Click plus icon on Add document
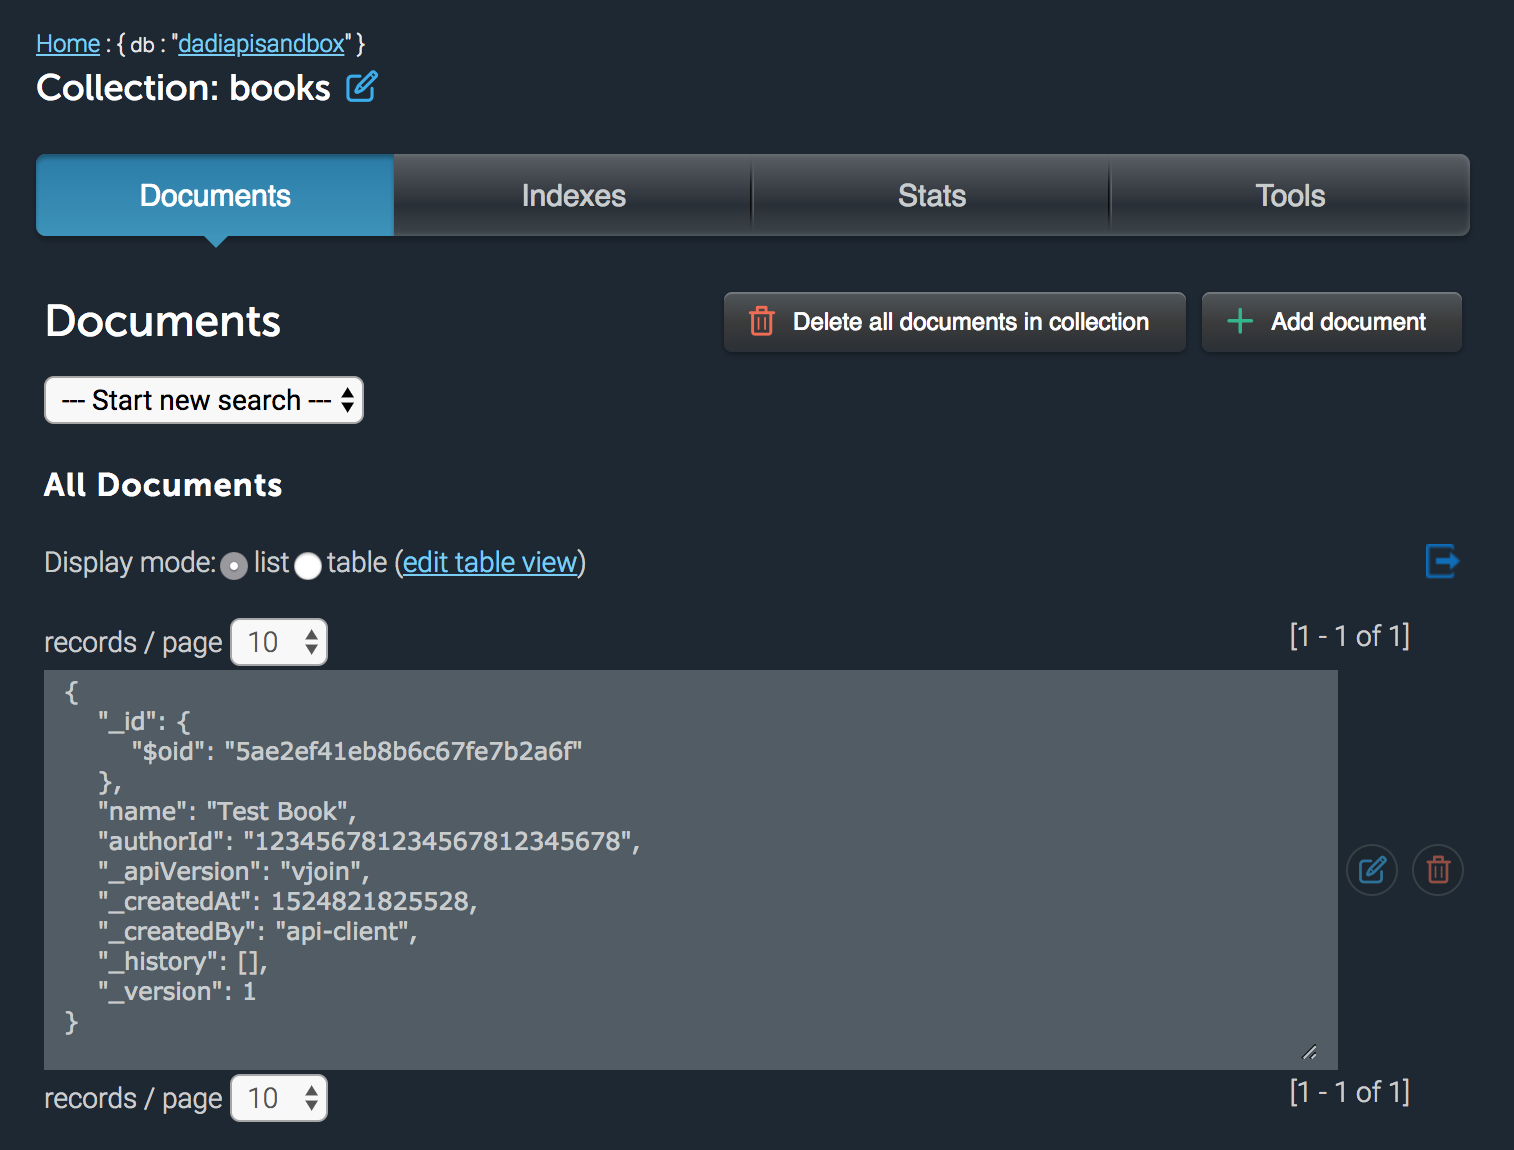Viewport: 1514px width, 1150px height. pyautogui.click(x=1240, y=322)
